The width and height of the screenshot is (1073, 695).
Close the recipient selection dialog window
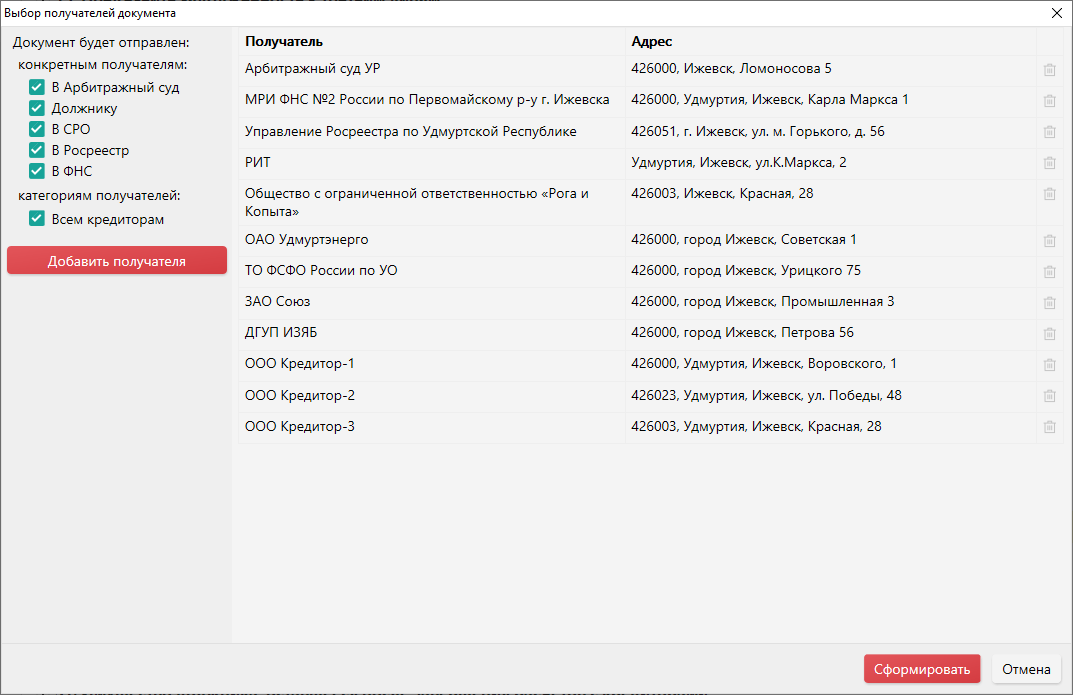coord(1056,13)
